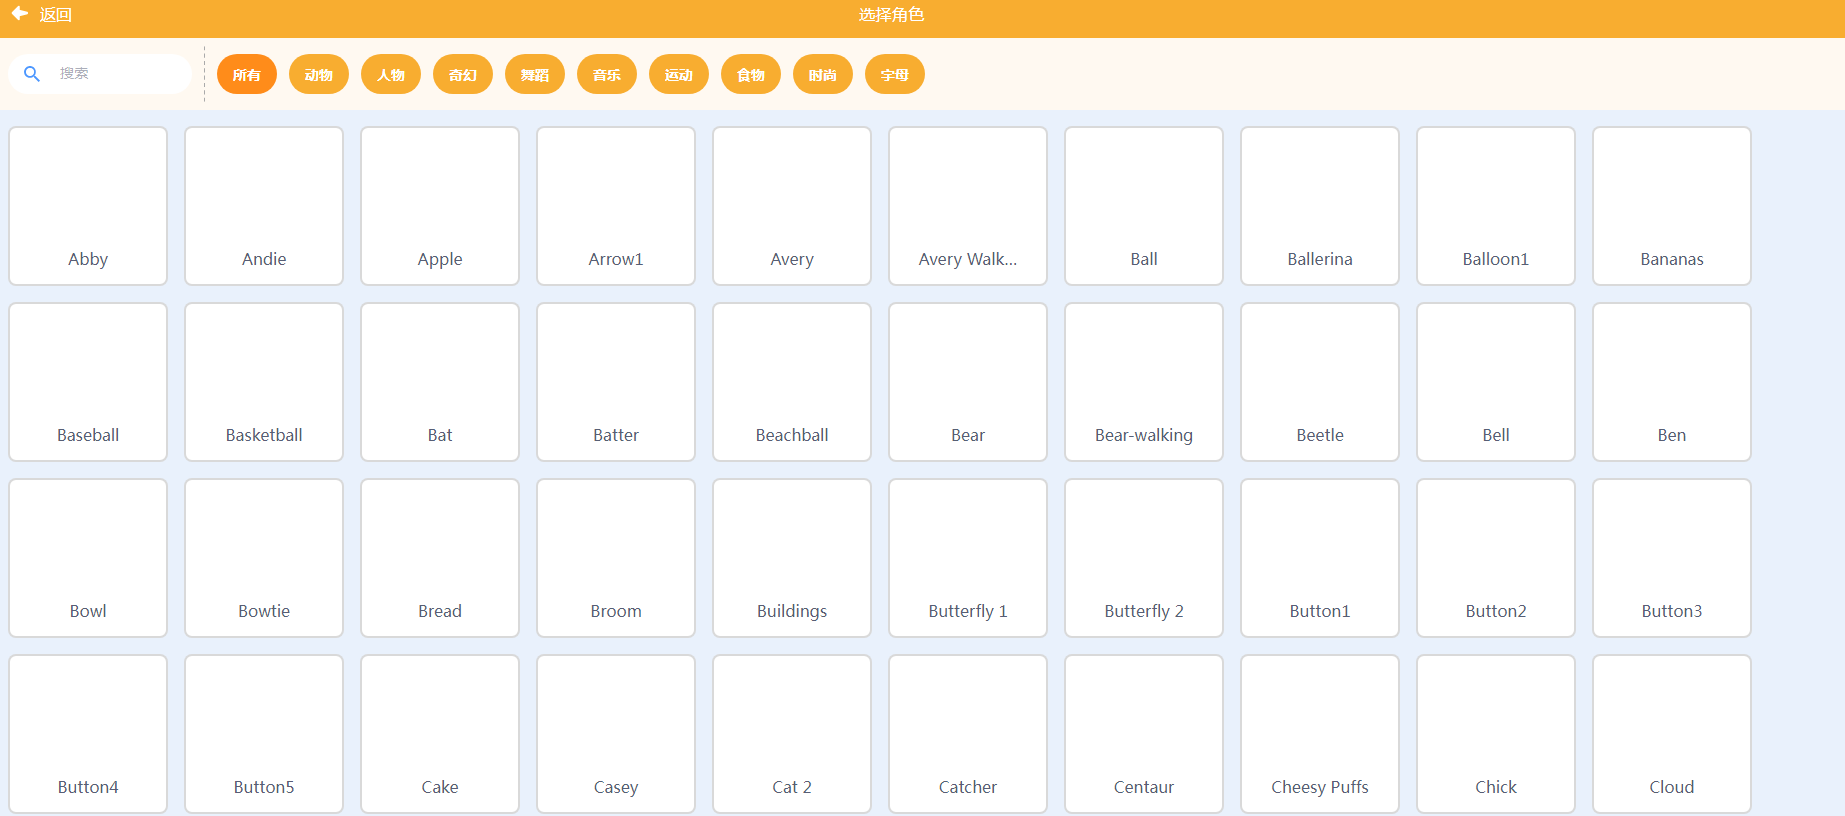1845x816 pixels.
Task: Show the 舞蹈 category
Action: pyautogui.click(x=535, y=74)
